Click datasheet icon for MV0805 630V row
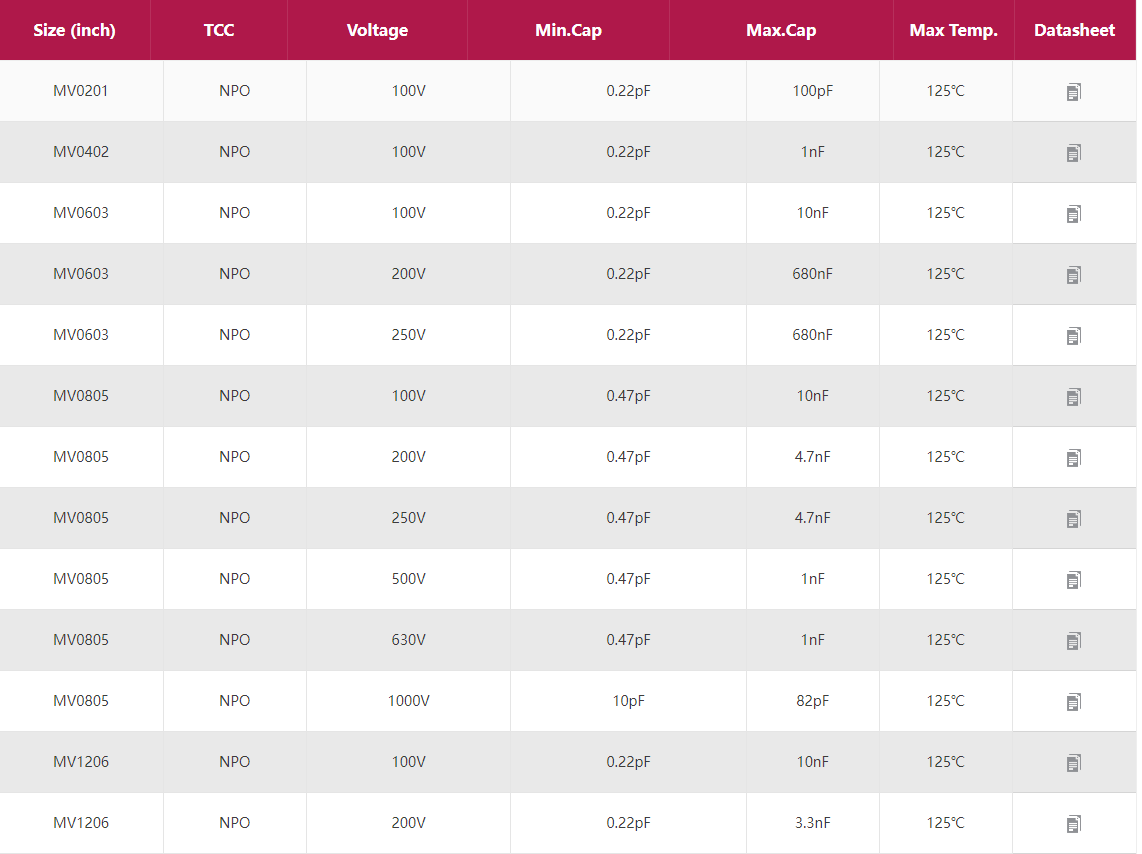 coord(1073,641)
